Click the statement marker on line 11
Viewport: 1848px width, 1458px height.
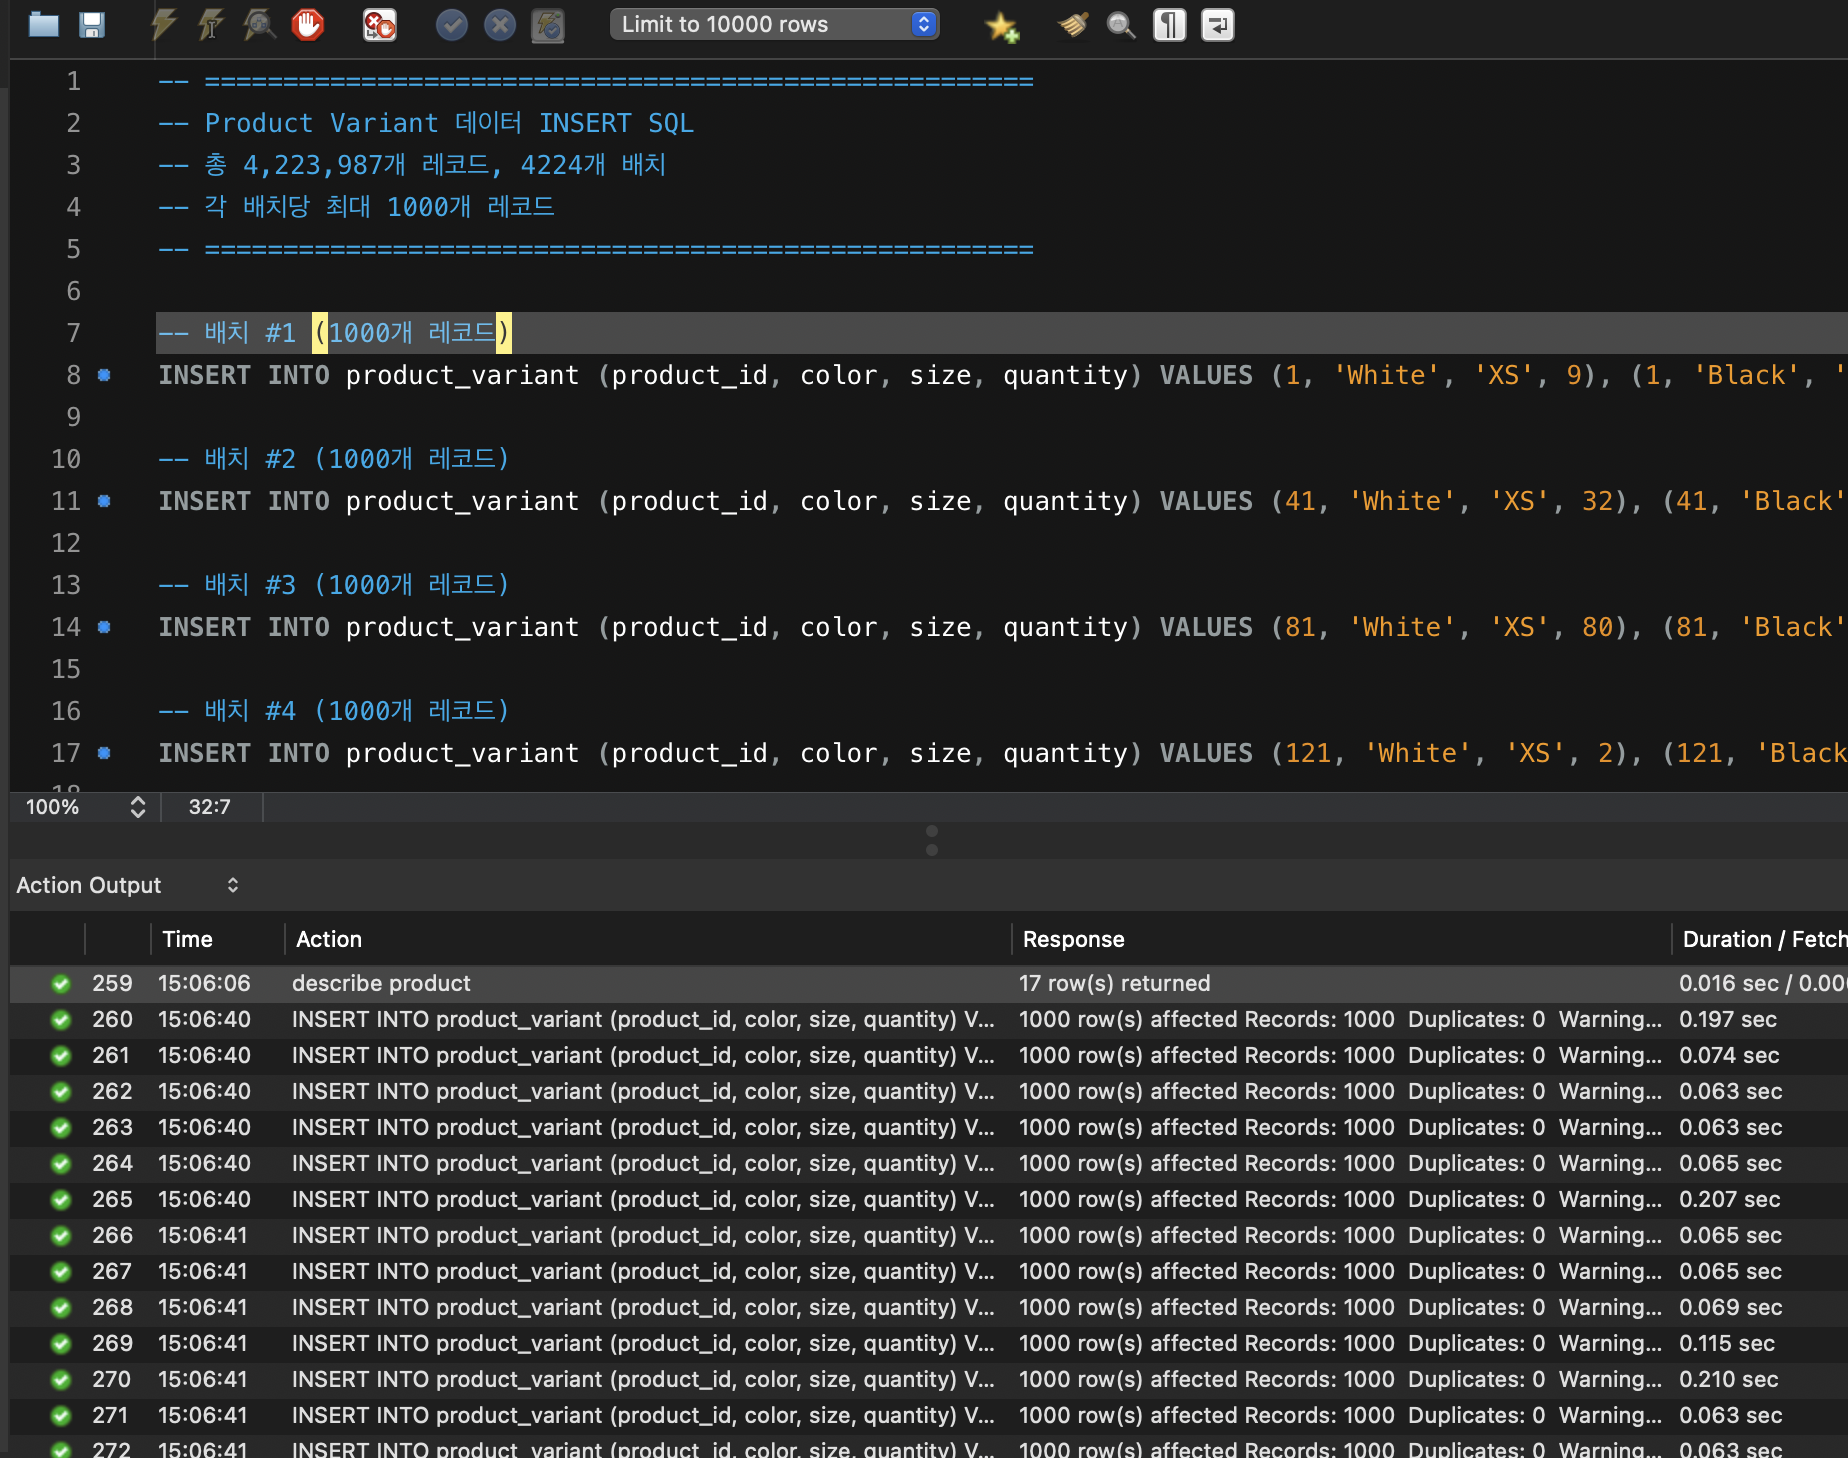[104, 501]
